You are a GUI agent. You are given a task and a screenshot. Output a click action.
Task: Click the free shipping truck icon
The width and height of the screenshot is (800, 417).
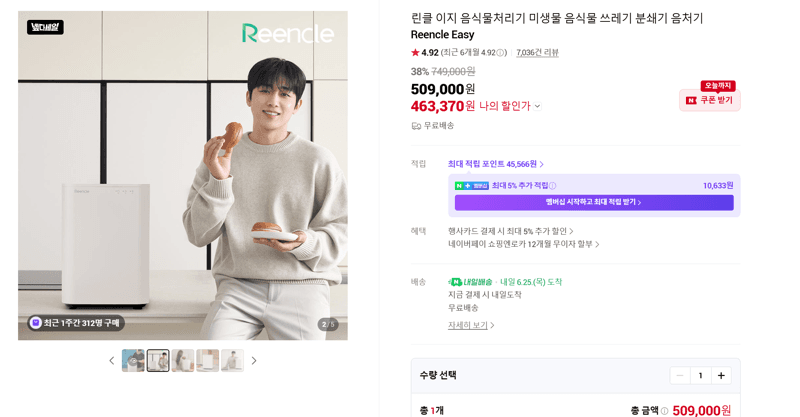[x=416, y=126]
